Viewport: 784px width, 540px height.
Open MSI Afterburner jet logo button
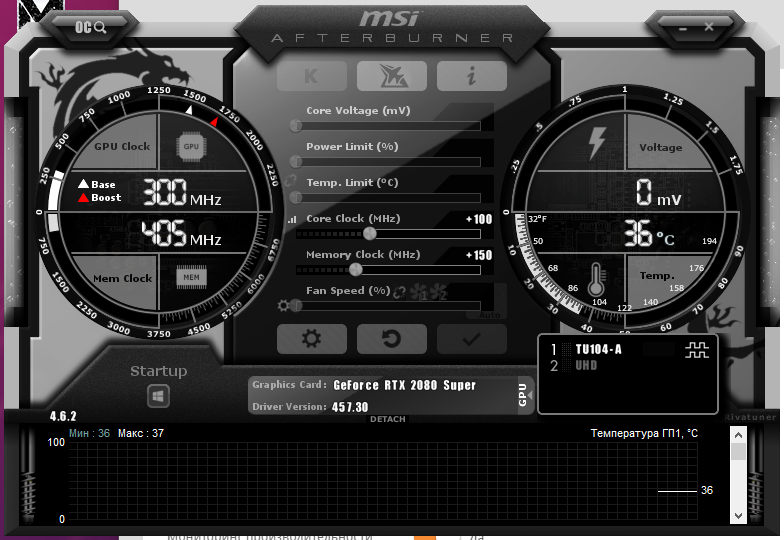(x=392, y=76)
